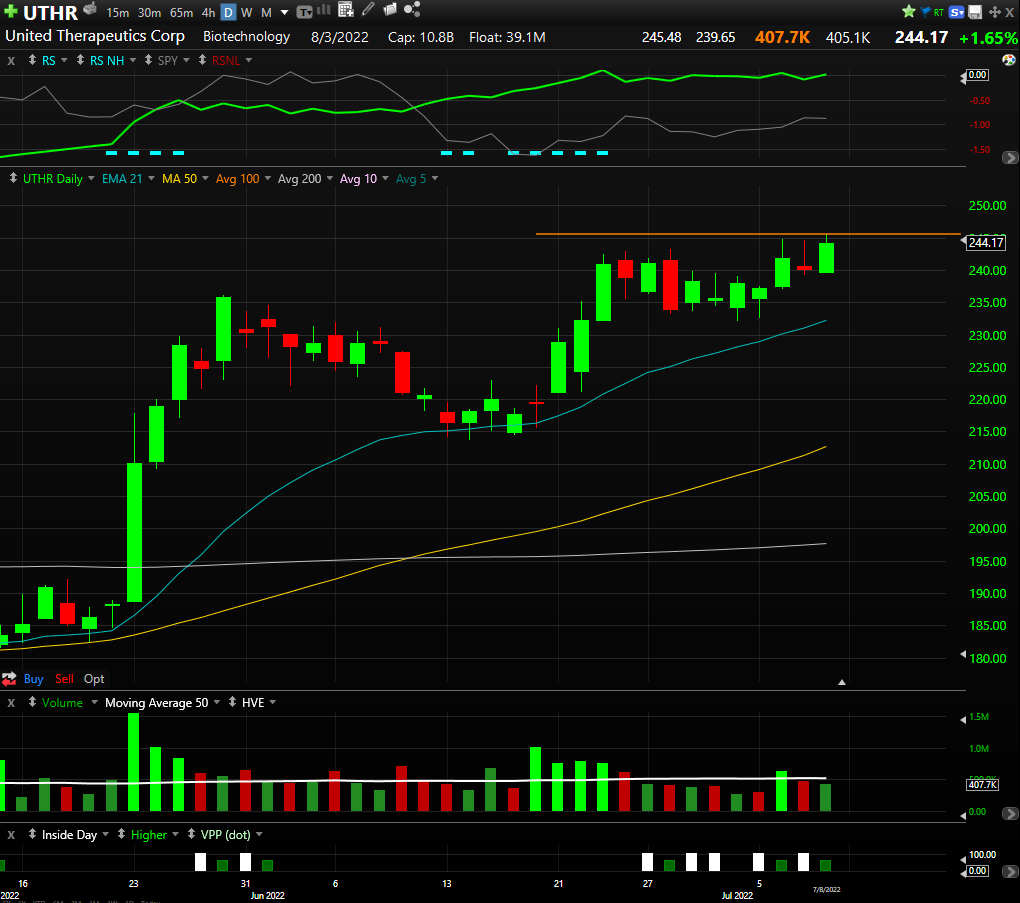Viewport: 1020px width, 903px height.
Task: Open the Avg 5 indicator label
Action: (x=411, y=178)
